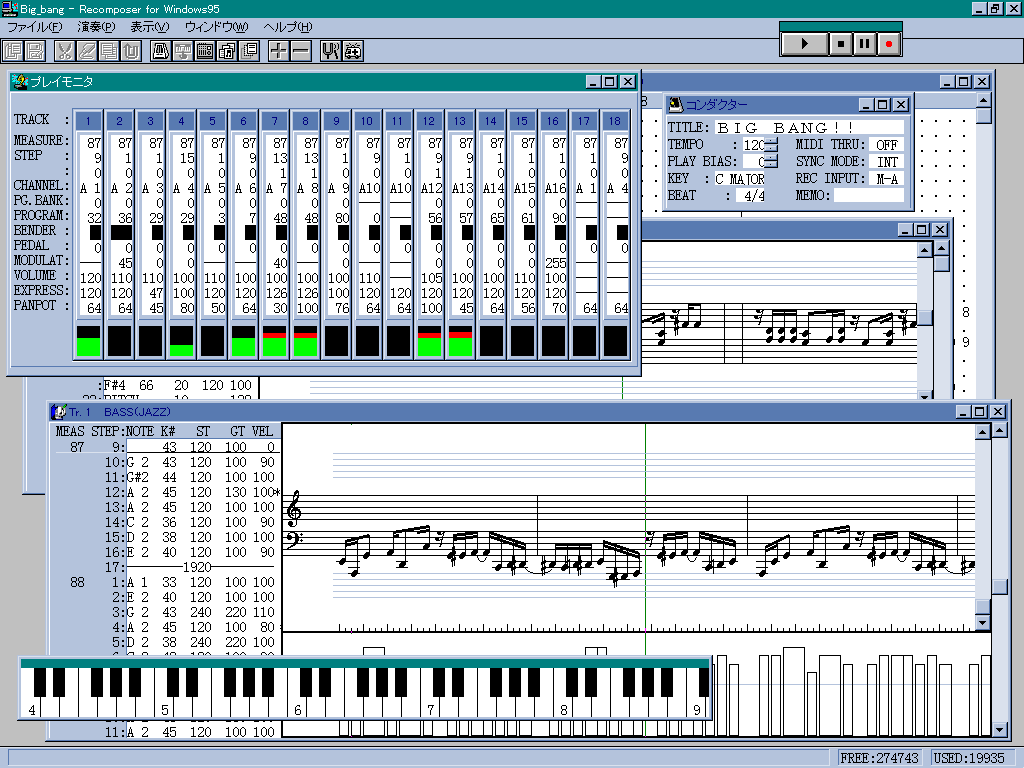Viewport: 1024px width, 768px height.
Task: Open the ヘルプ(H) menu
Action: [x=288, y=27]
